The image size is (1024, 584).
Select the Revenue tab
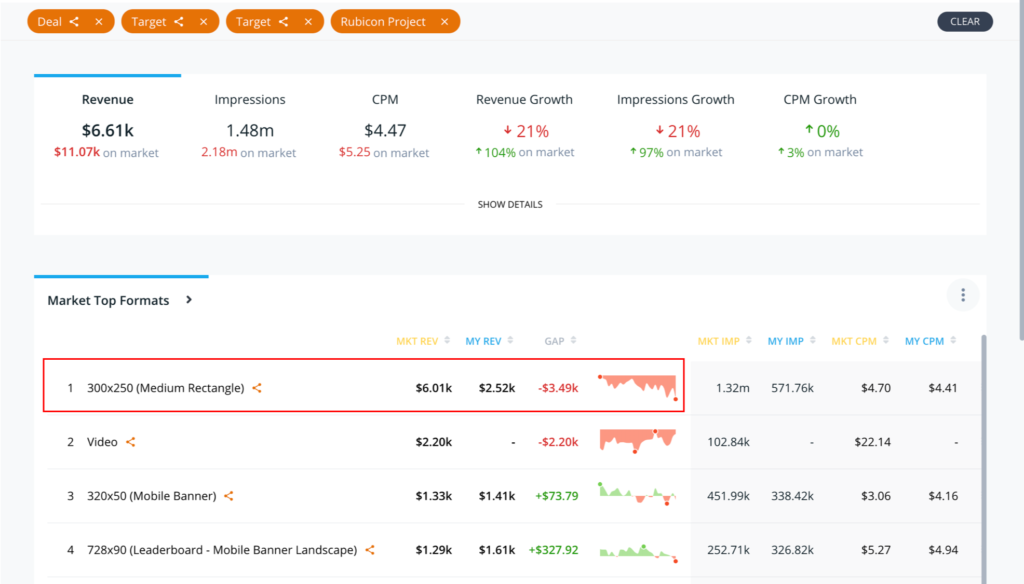pos(108,99)
